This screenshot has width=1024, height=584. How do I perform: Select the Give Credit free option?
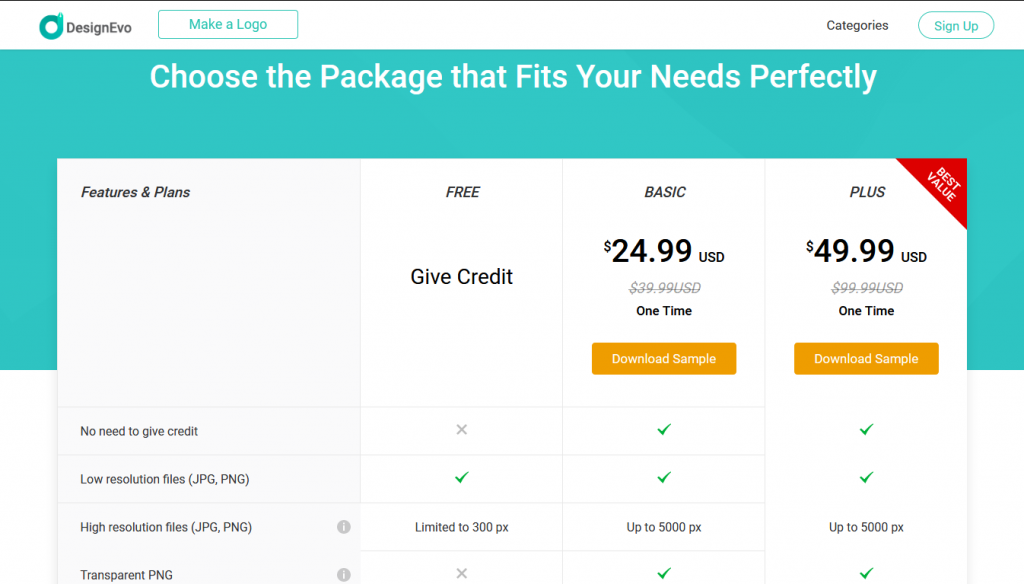coord(462,276)
